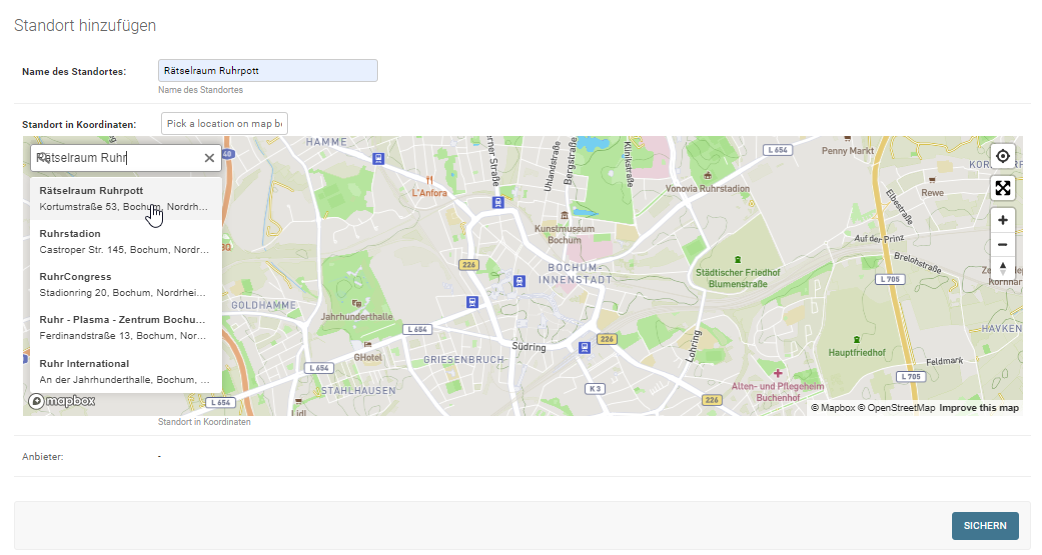Click the Mapbox logo
Viewport: 1042px width, 555px height.
62,401
